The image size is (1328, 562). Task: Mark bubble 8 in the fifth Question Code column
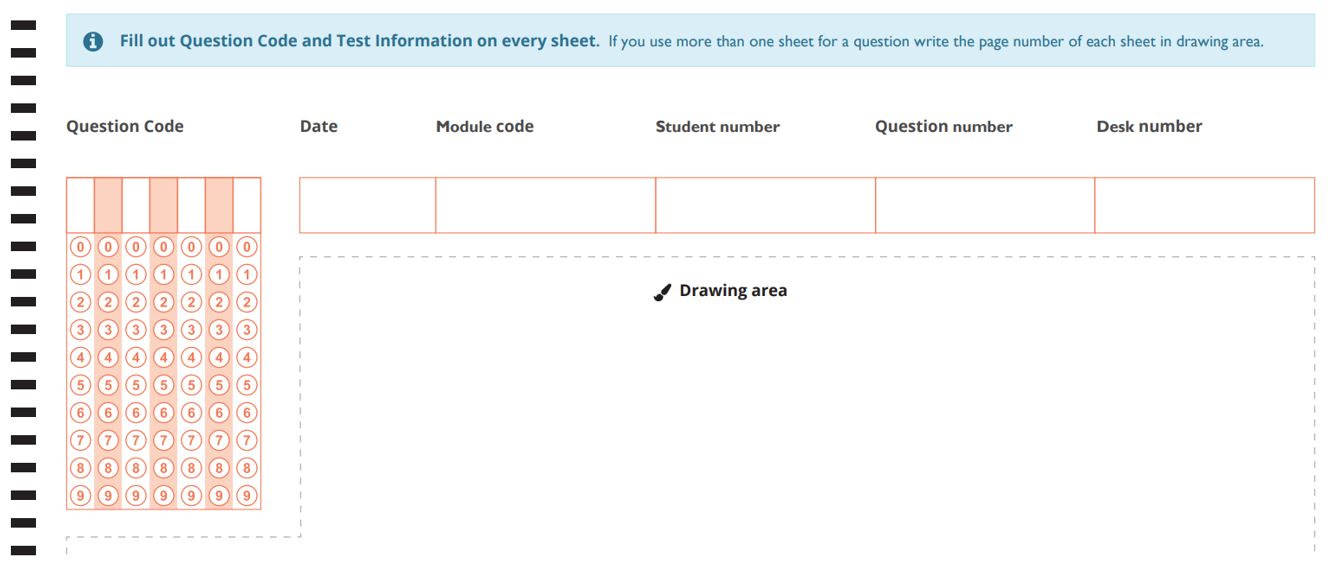(x=191, y=467)
